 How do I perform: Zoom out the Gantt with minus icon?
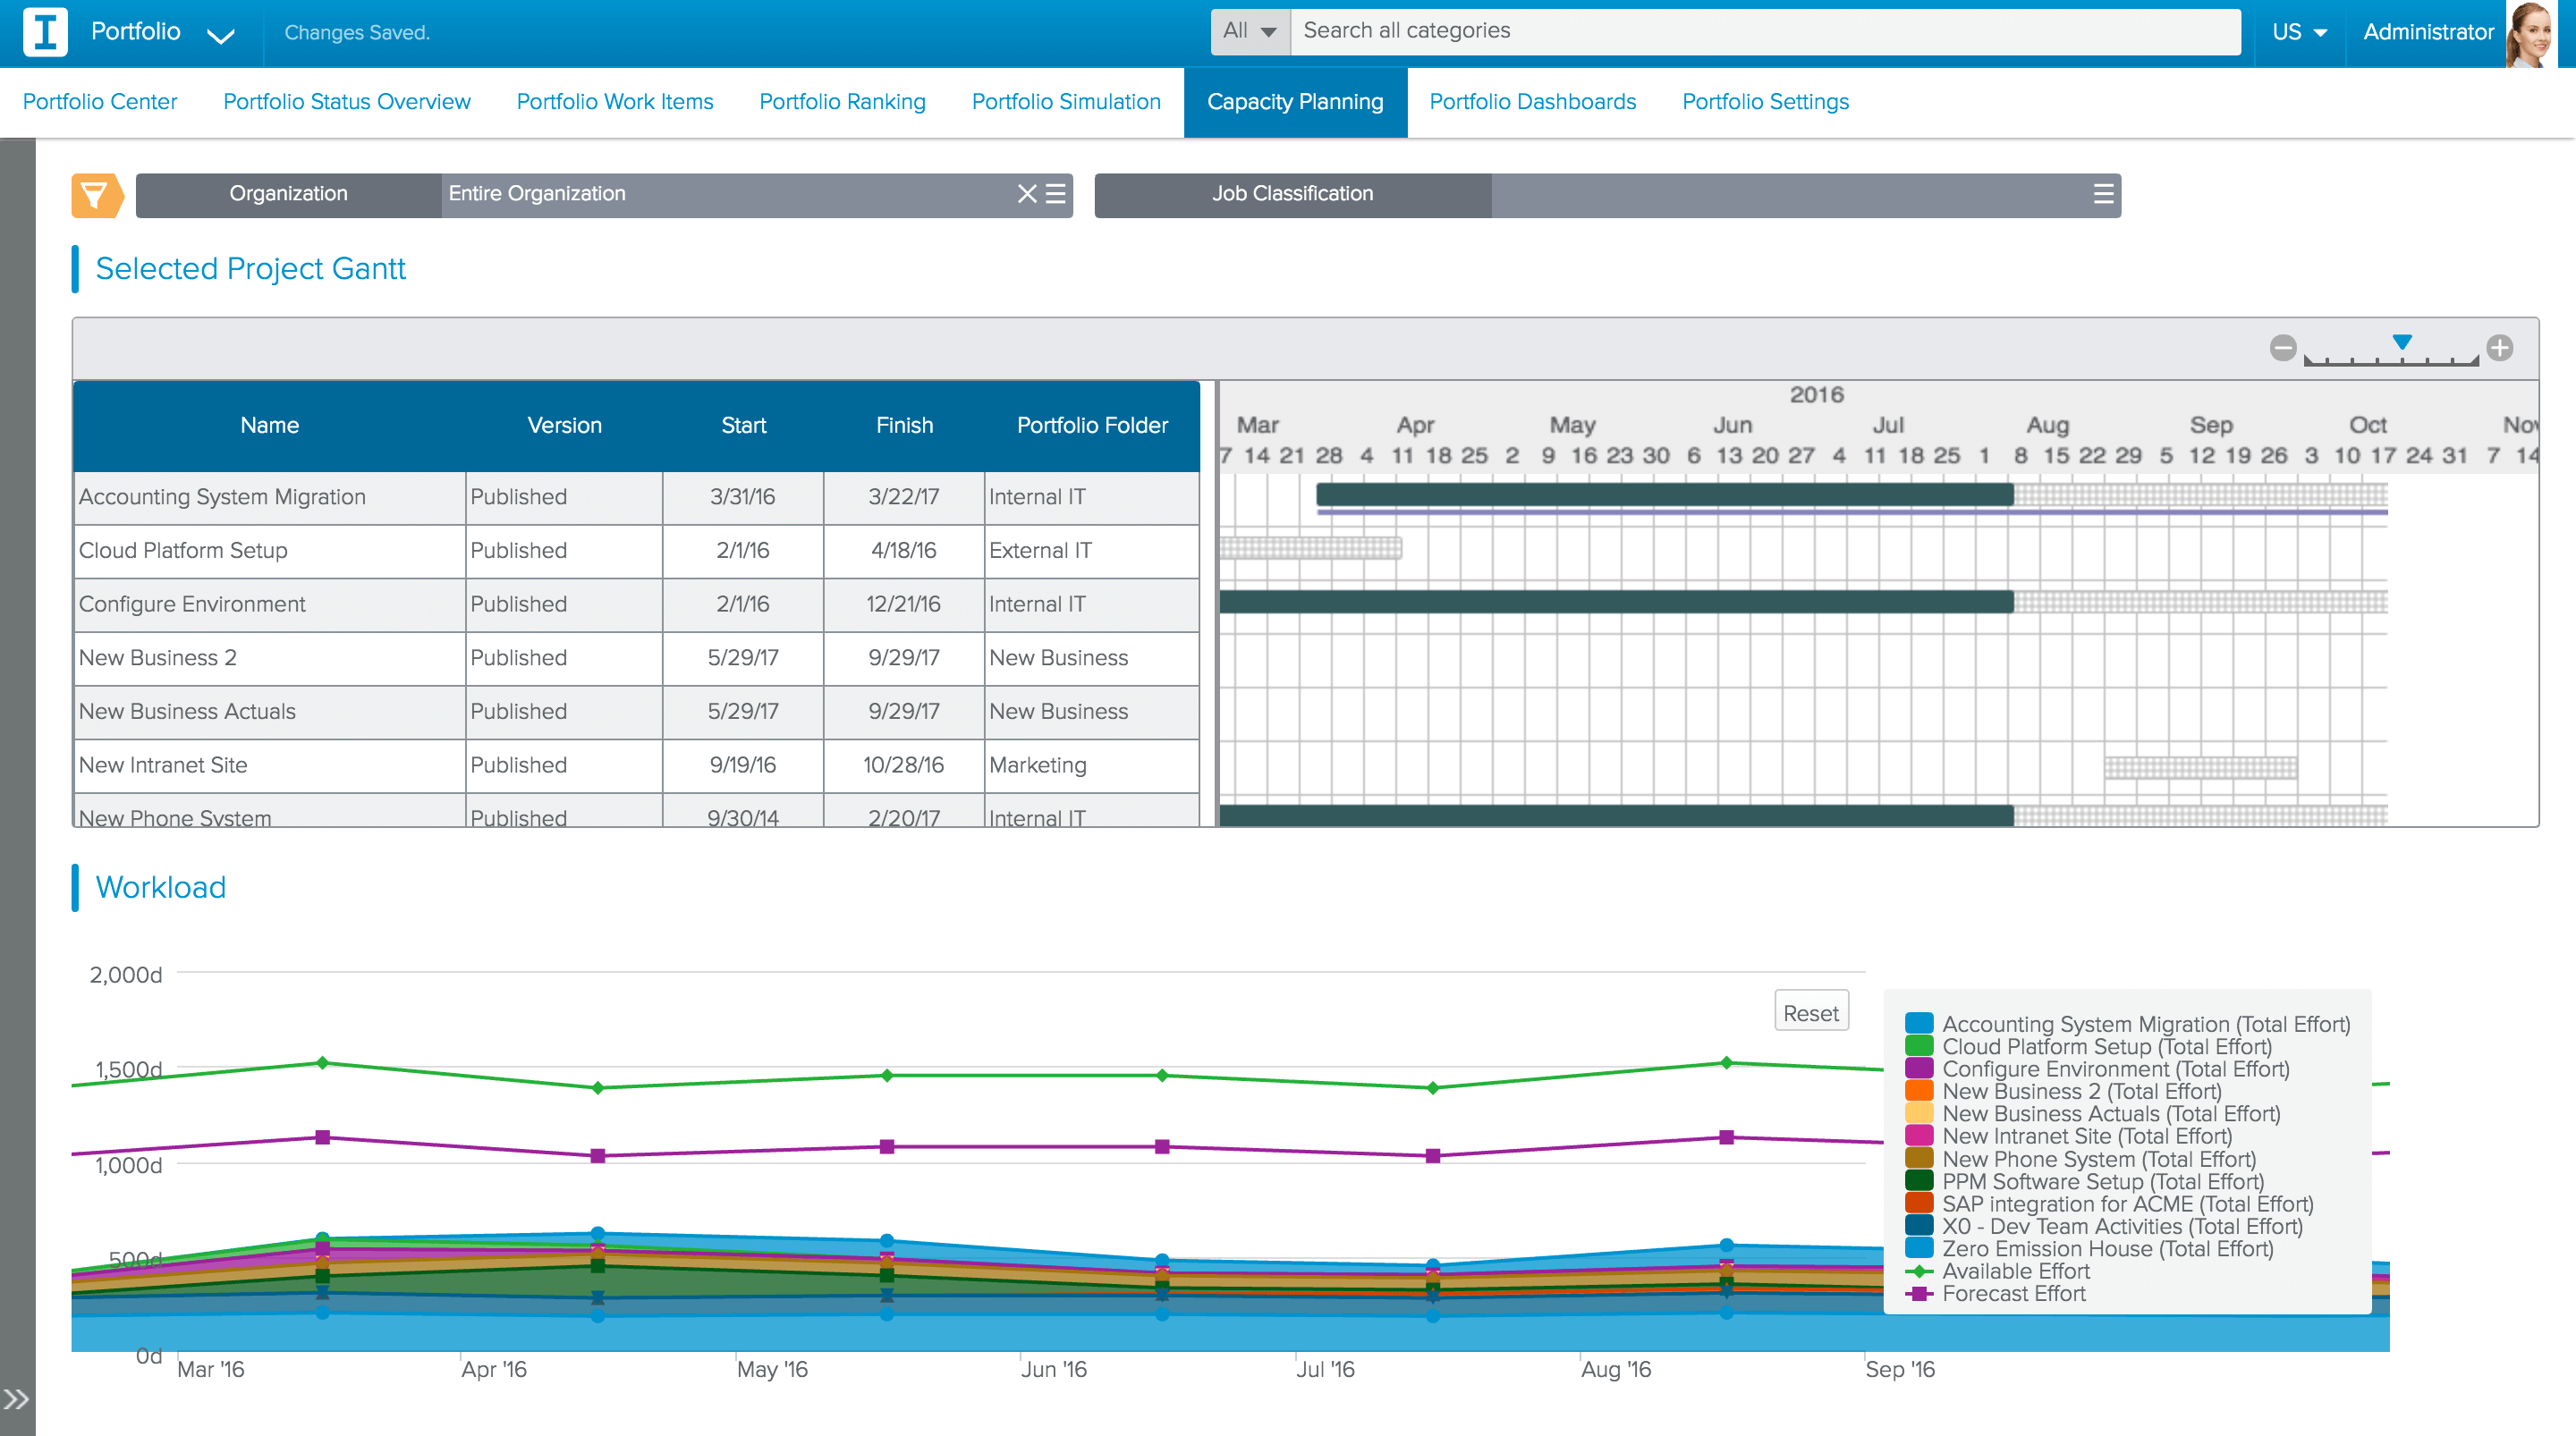tap(2283, 348)
